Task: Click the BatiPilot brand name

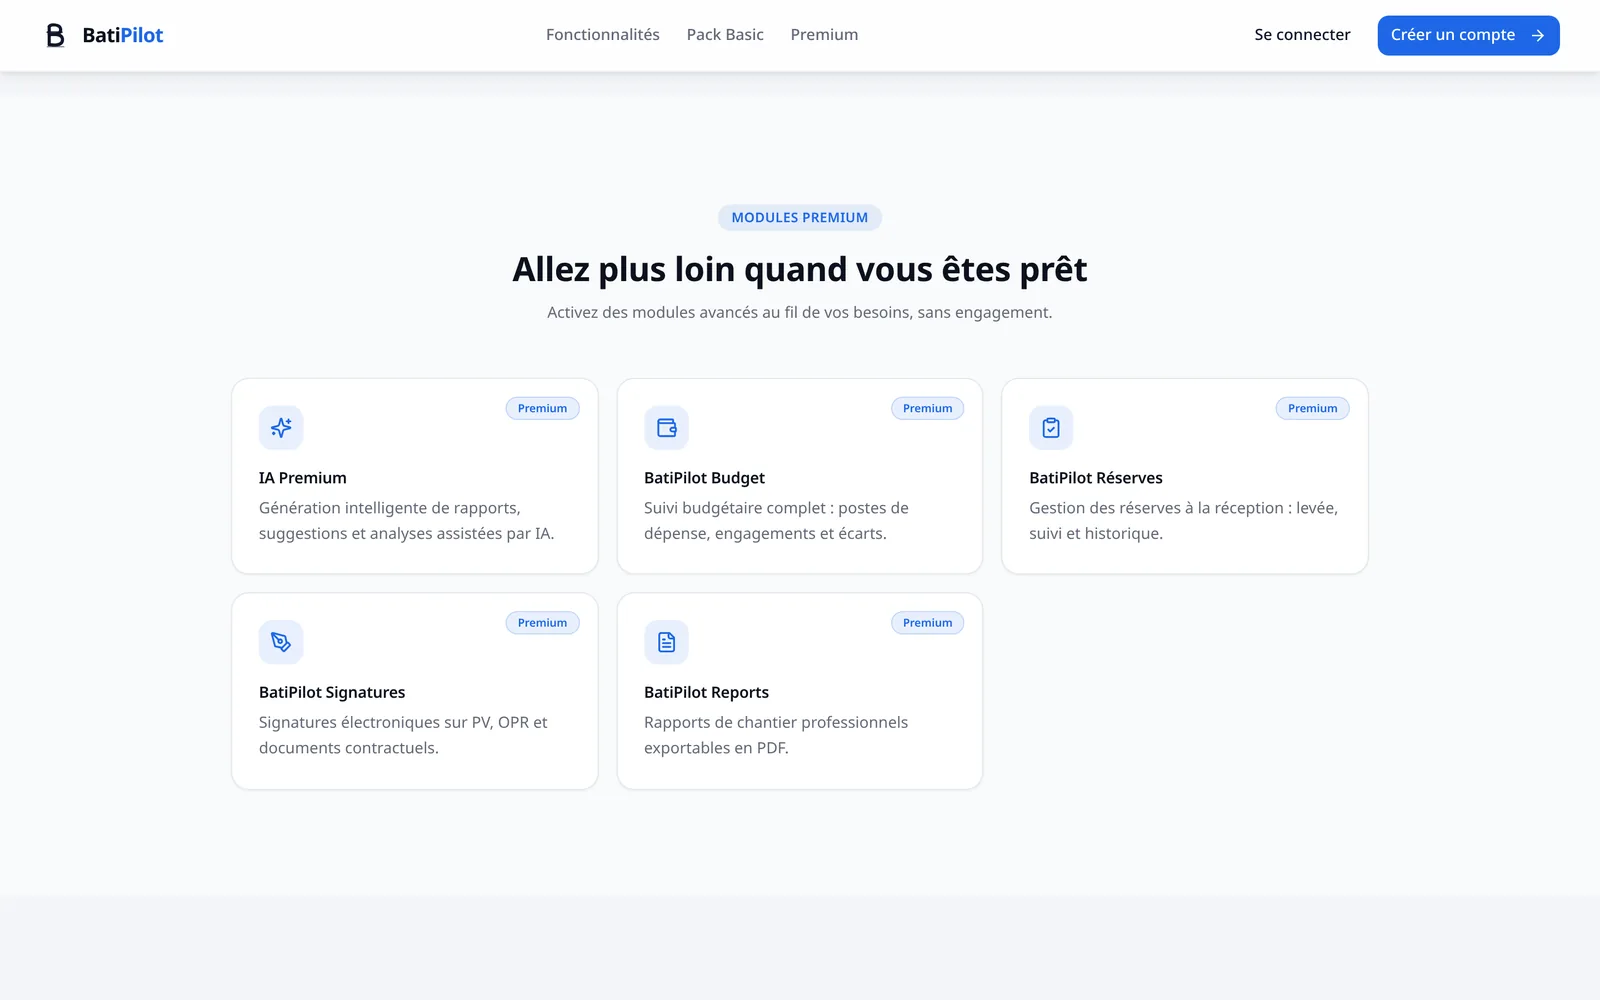Action: pos(123,35)
